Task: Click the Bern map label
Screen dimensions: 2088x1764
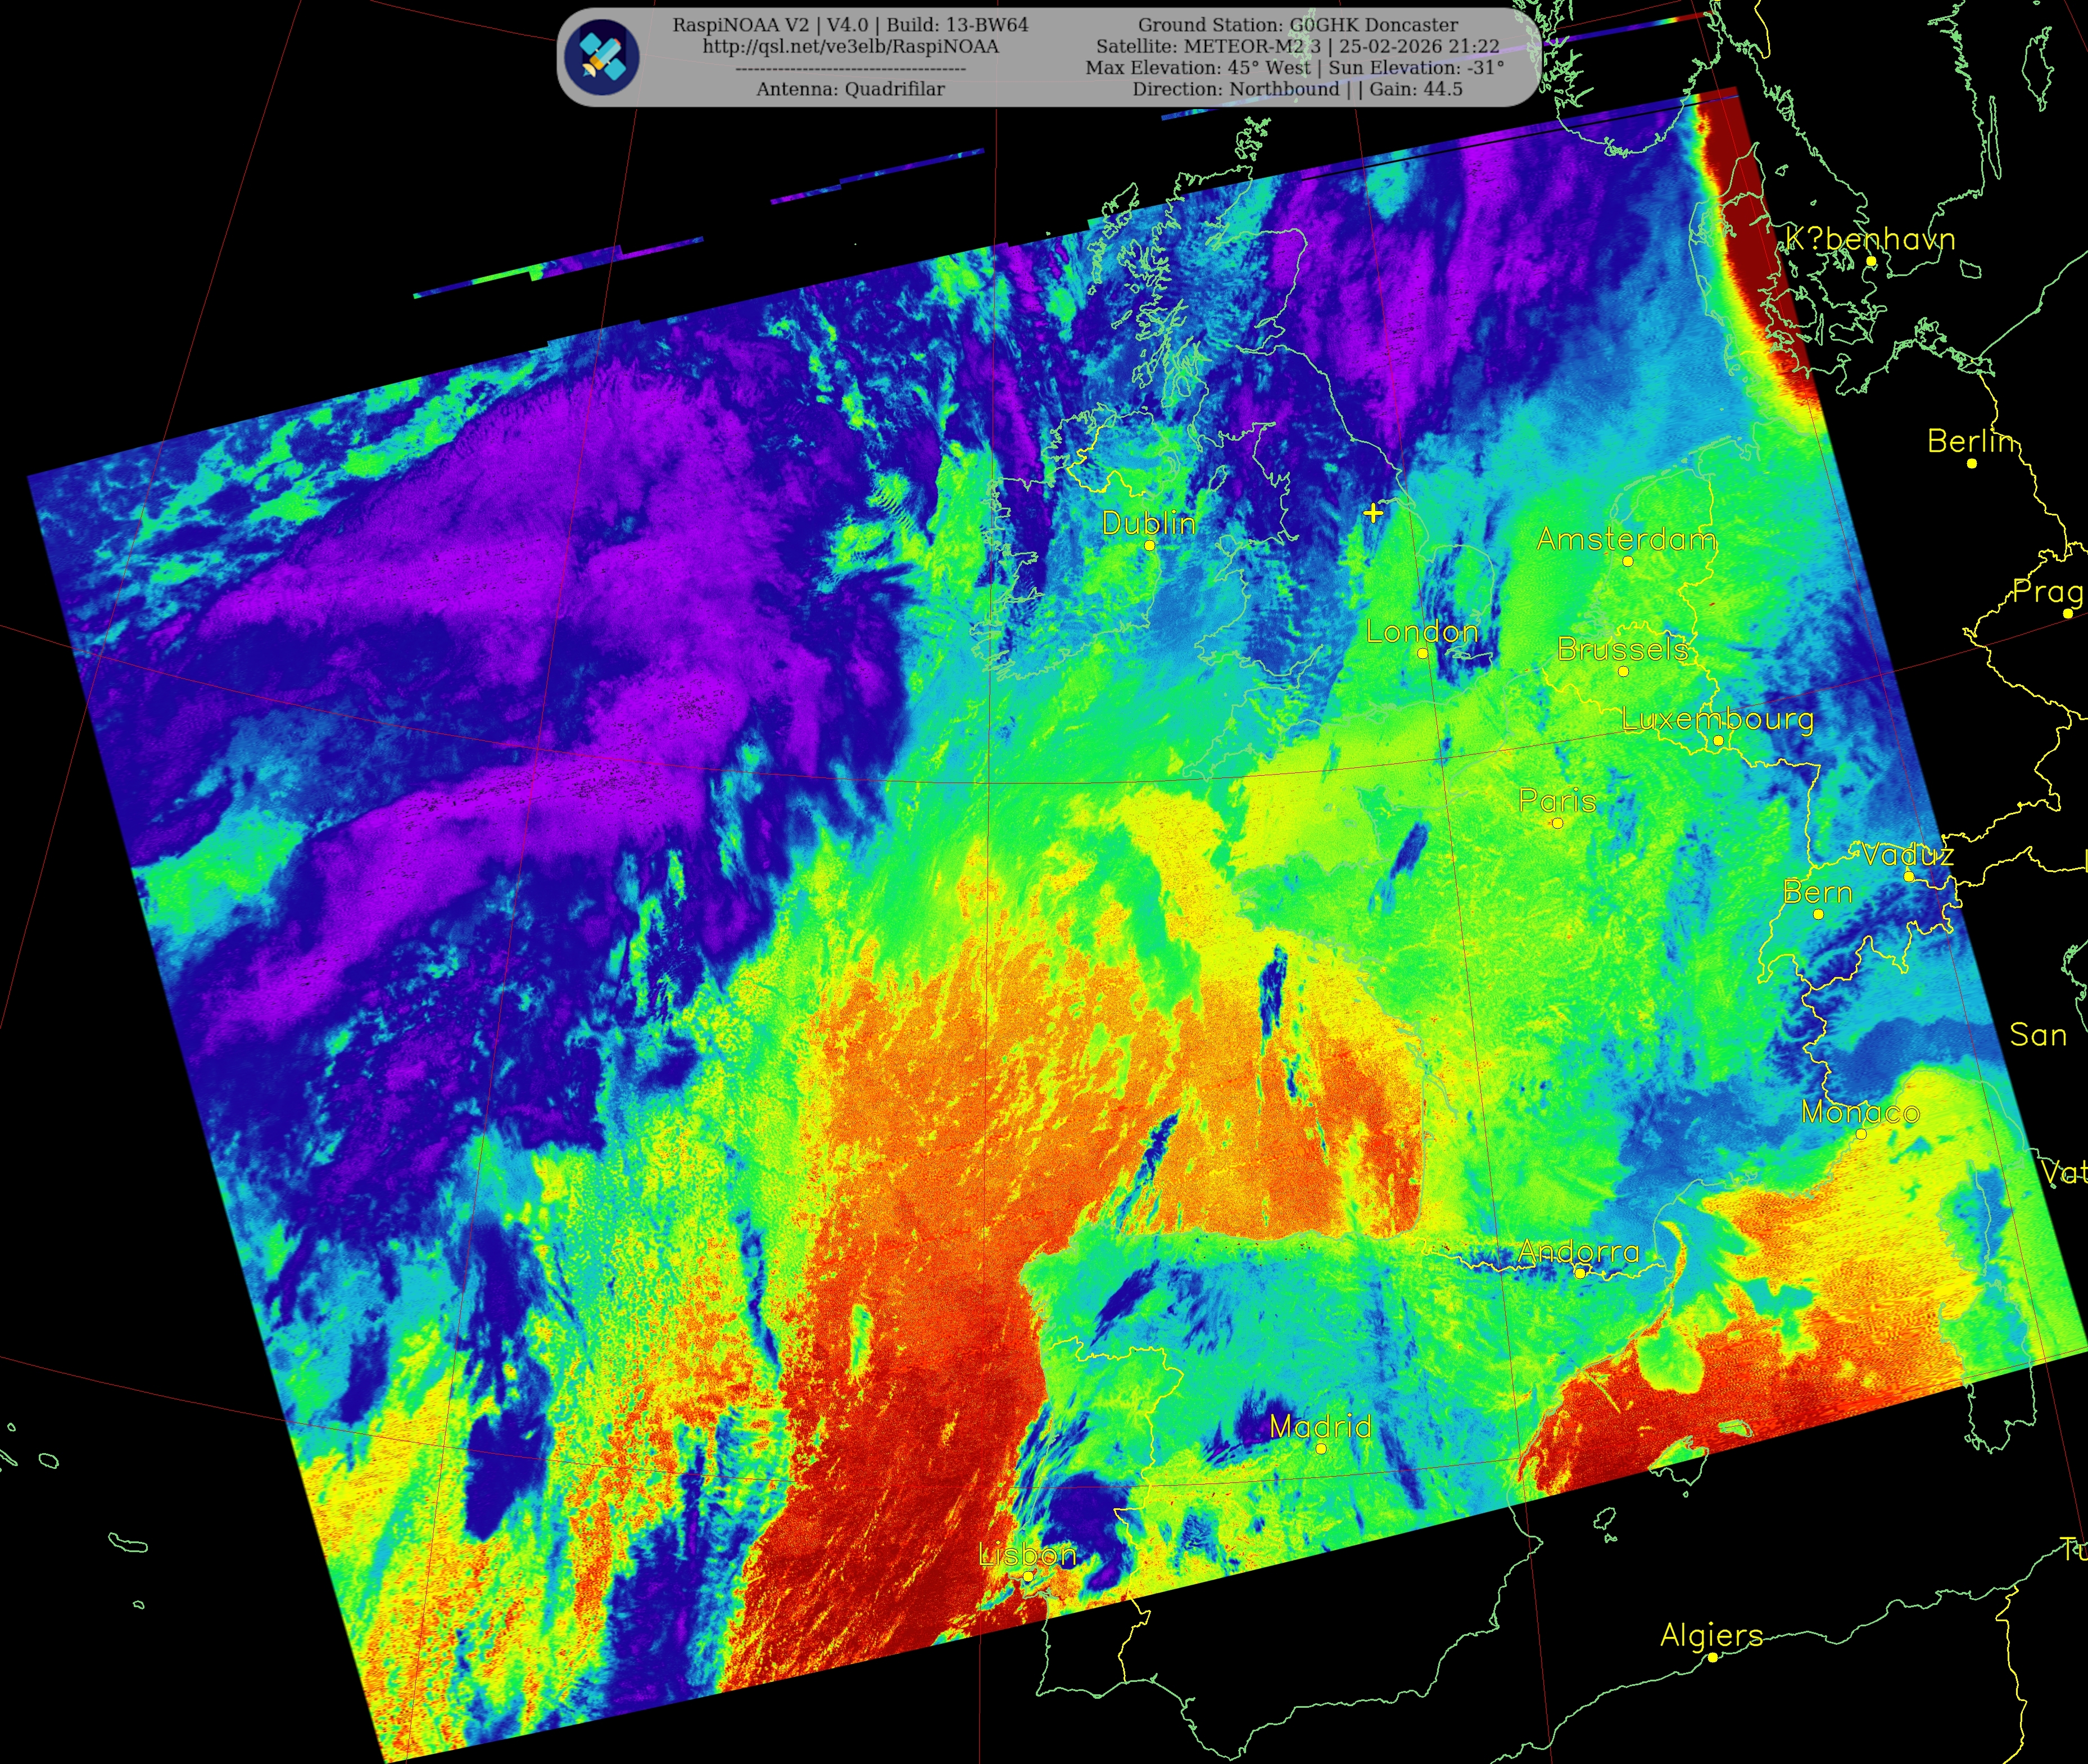Action: tap(1817, 892)
